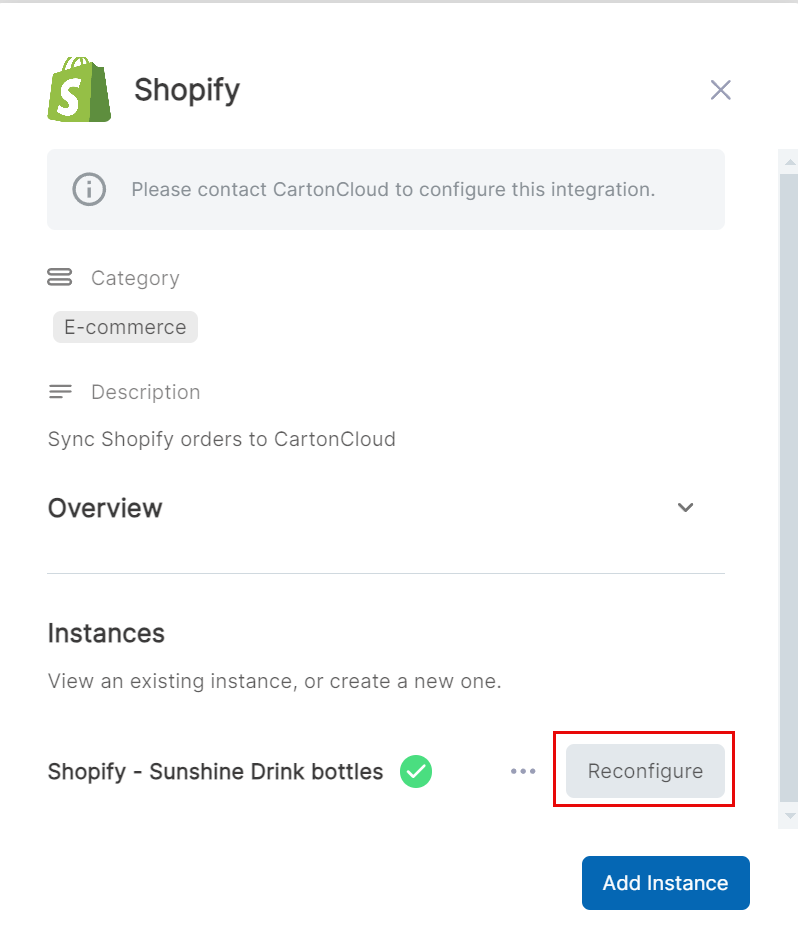Click the Shopify bag logo icon
Screen dimensions: 798x951
coord(78,89)
